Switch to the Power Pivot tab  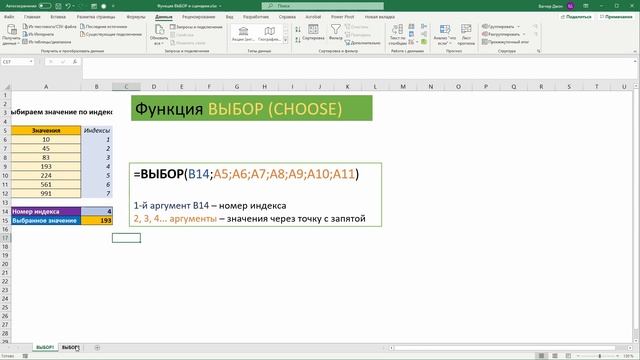point(342,17)
